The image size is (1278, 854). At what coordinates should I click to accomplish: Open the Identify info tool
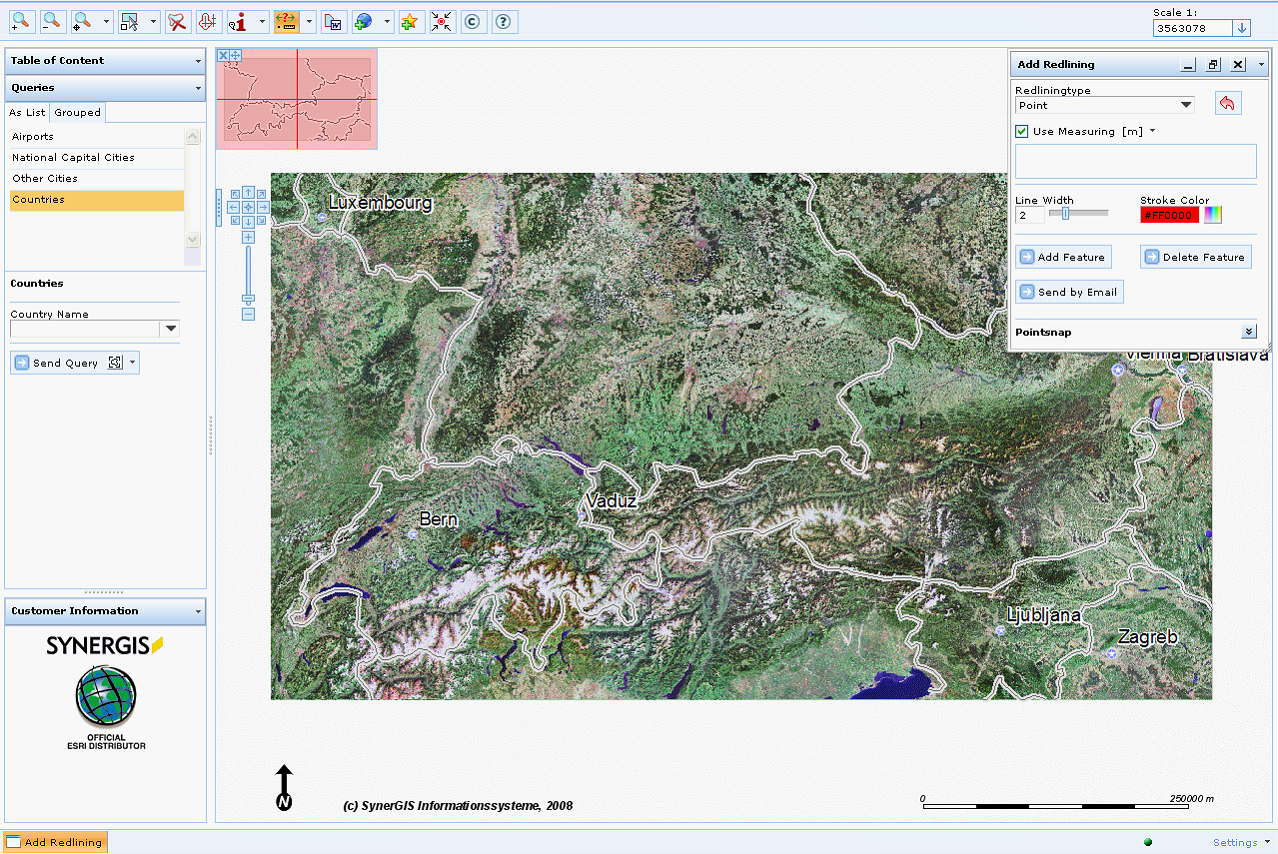click(239, 21)
